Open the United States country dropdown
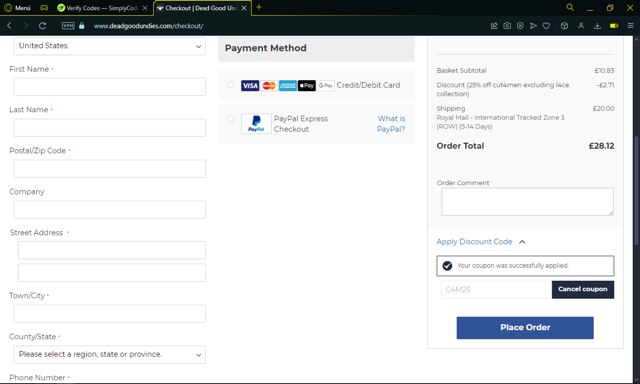The image size is (640, 384). [x=109, y=46]
